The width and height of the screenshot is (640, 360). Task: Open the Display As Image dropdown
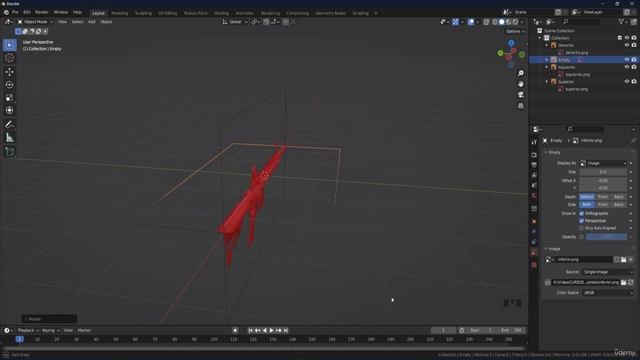pos(603,163)
